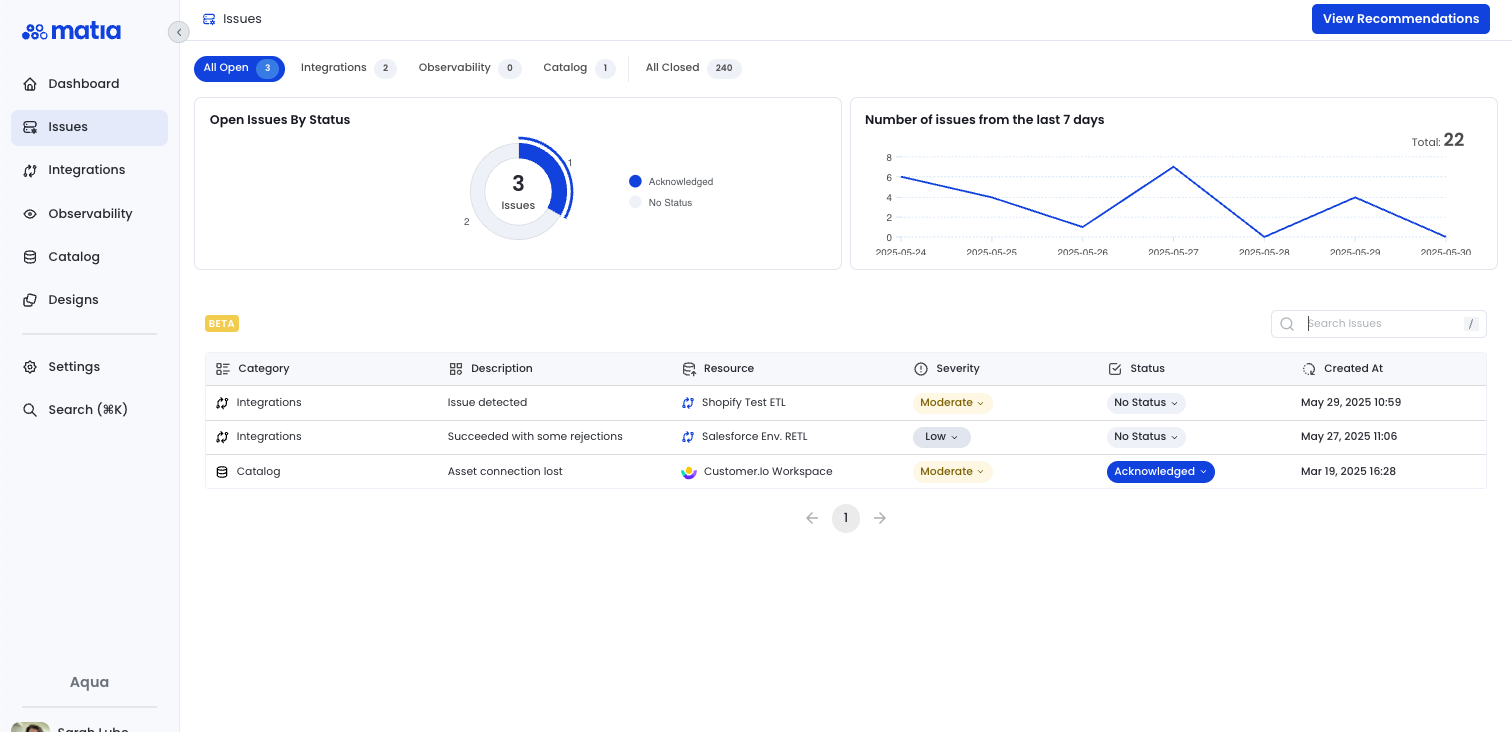This screenshot has height=732, width=1512.
Task: Toggle the Acknowledged legend item in the chart
Action: click(x=670, y=182)
